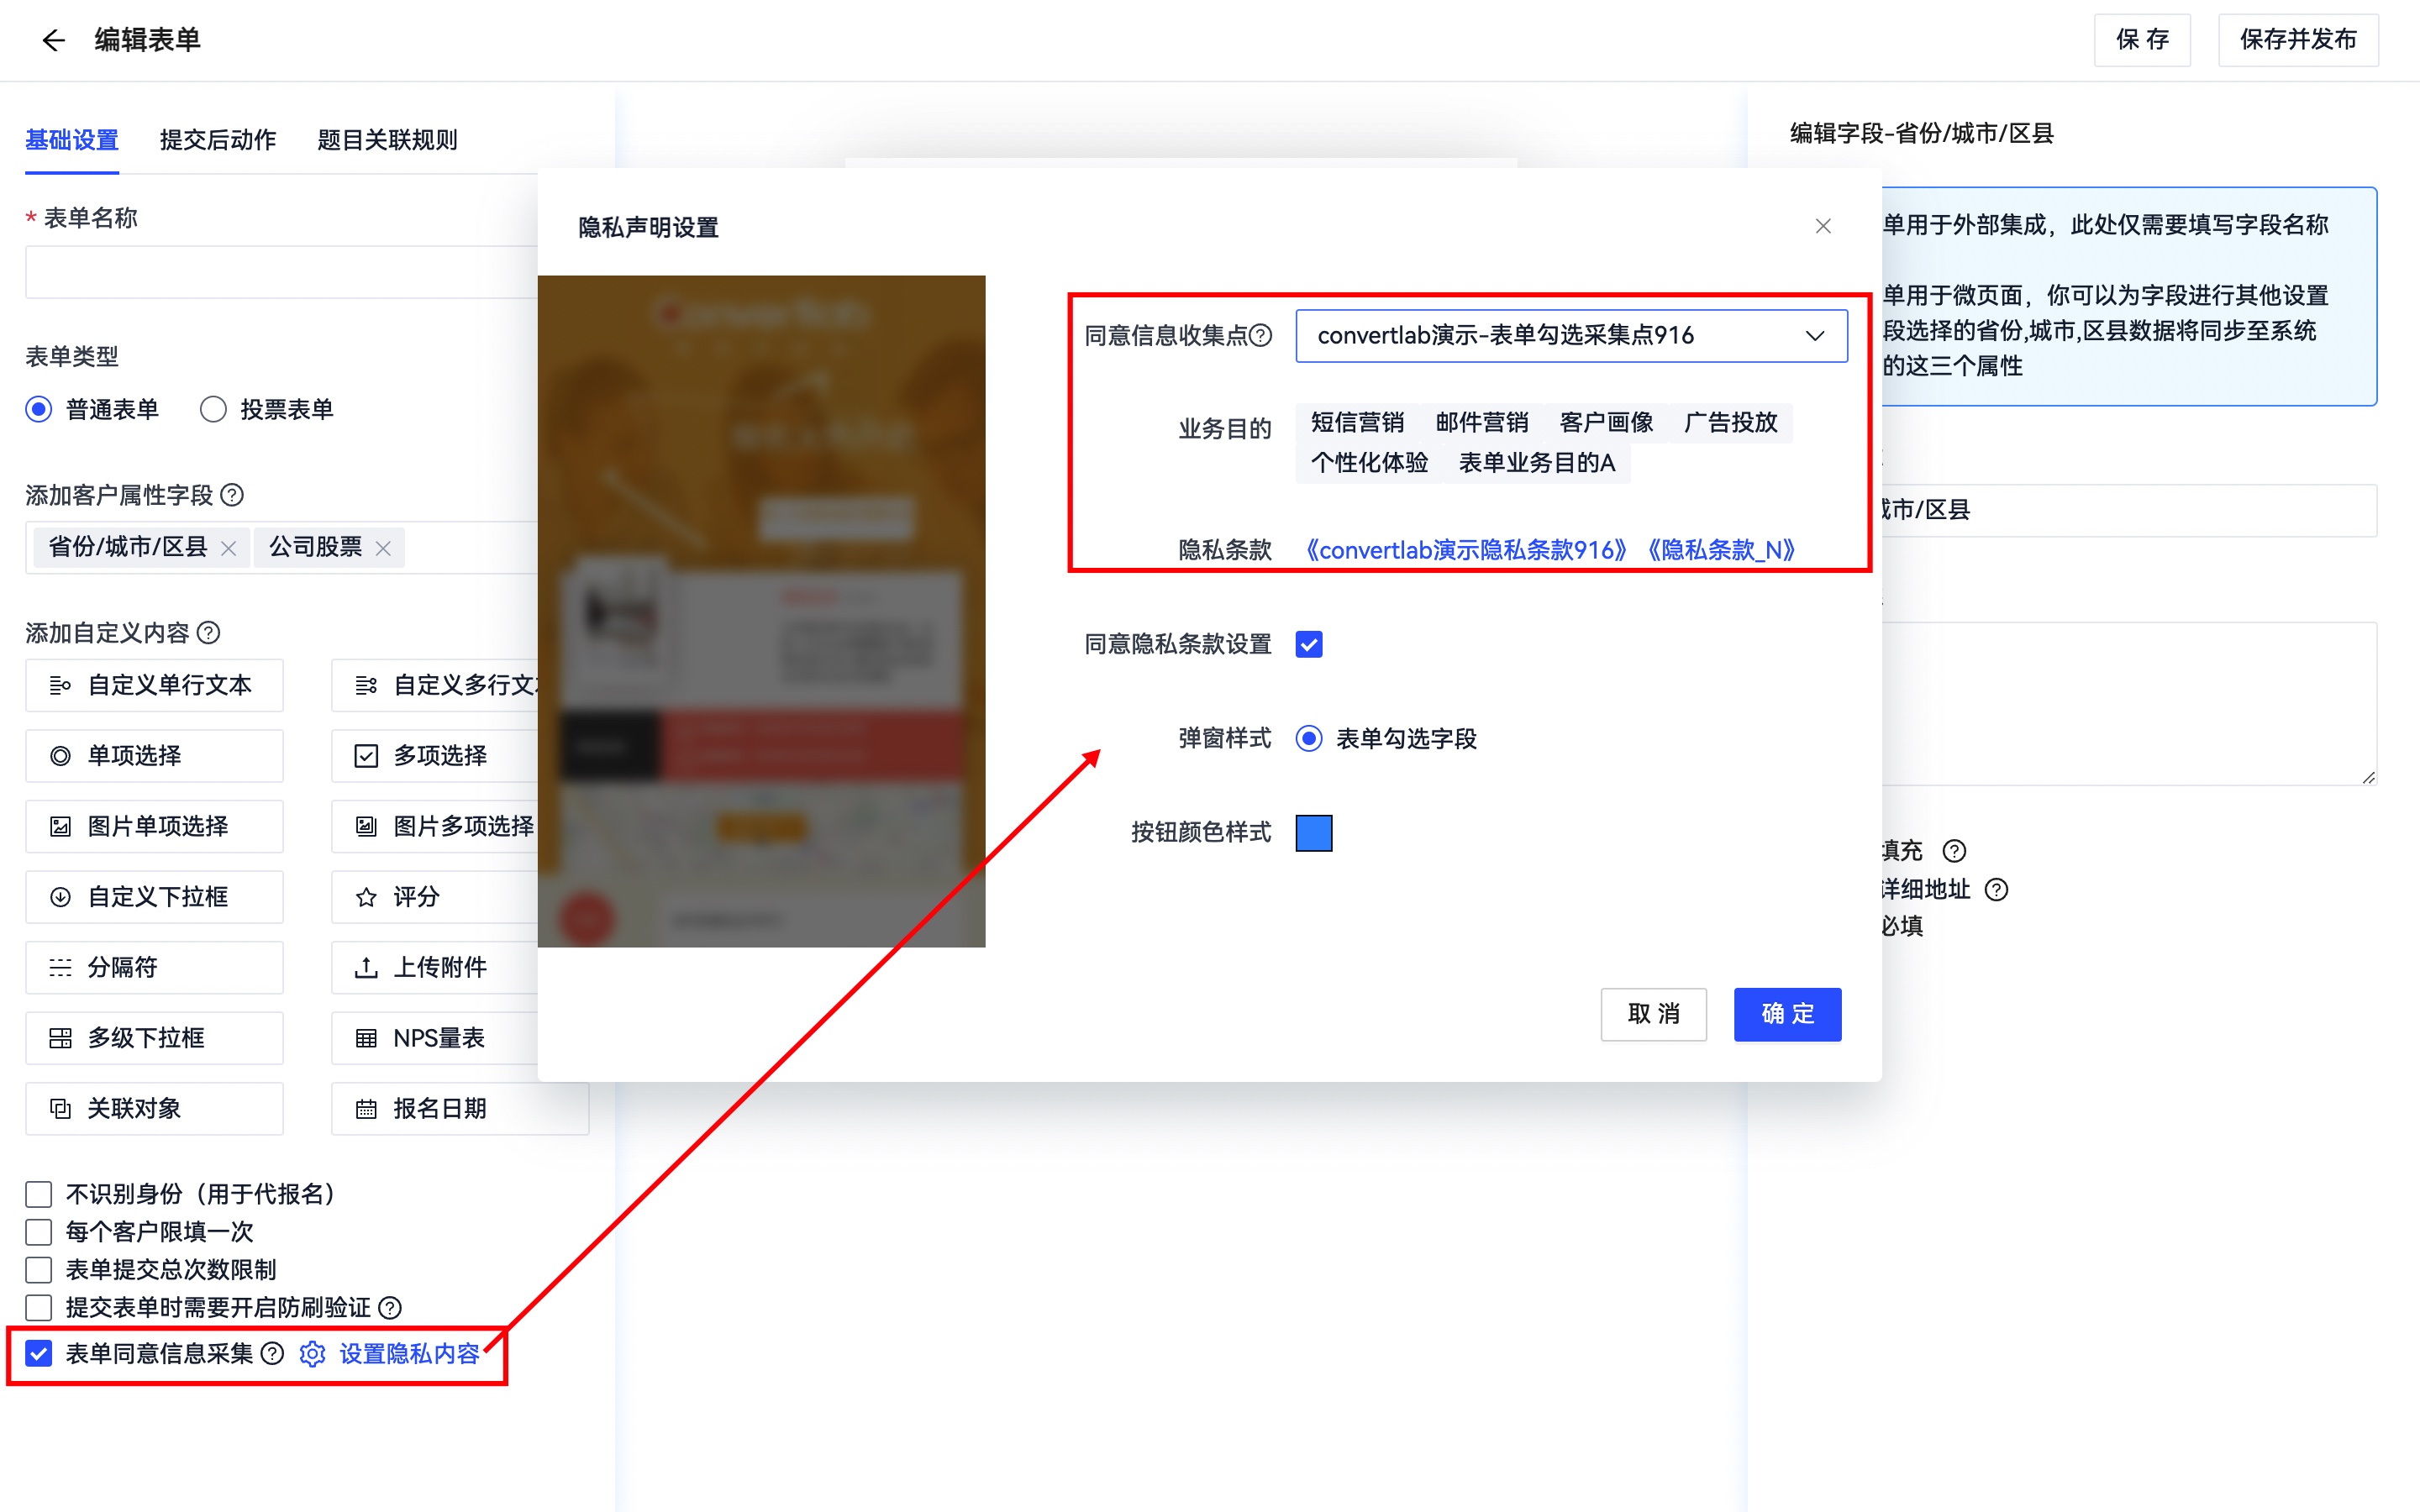Click help icon beside 表单同意信息采集
2420x1512 pixels.
coord(272,1354)
